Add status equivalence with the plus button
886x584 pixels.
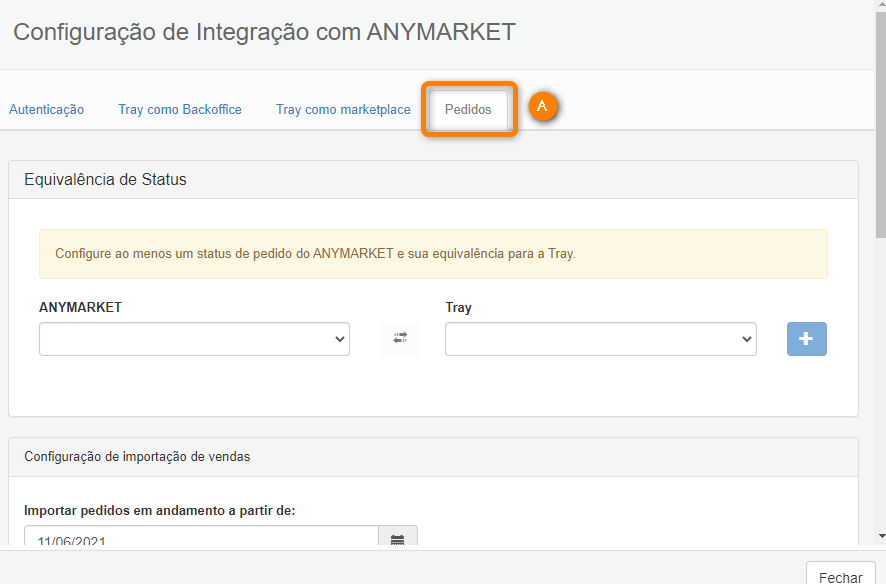(806, 339)
